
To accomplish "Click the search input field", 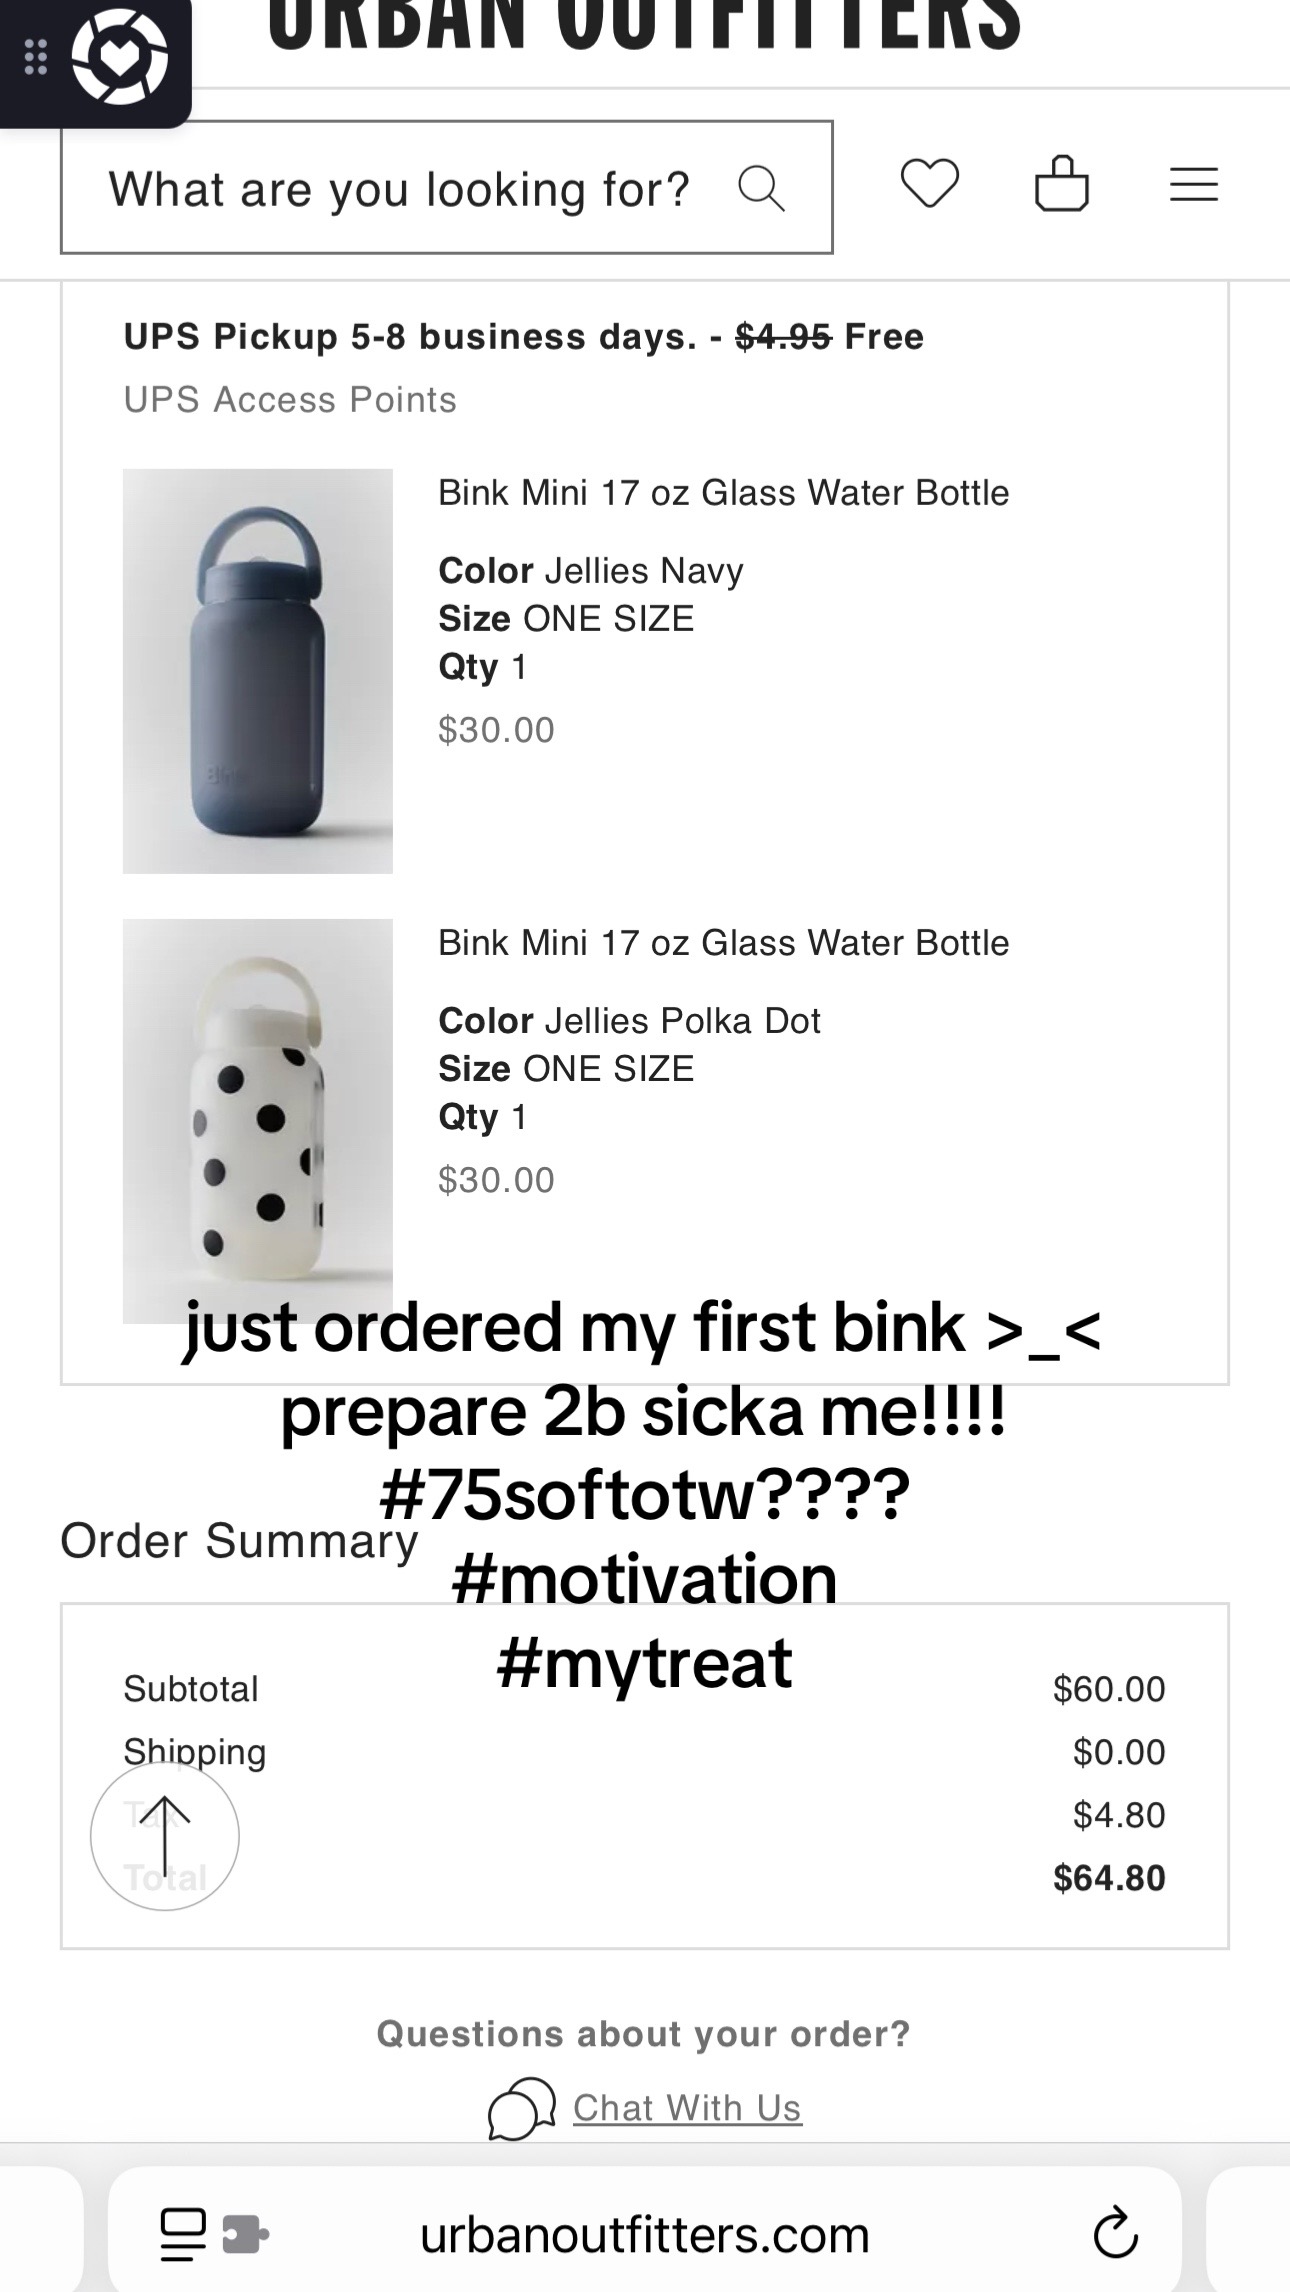I will point(447,187).
